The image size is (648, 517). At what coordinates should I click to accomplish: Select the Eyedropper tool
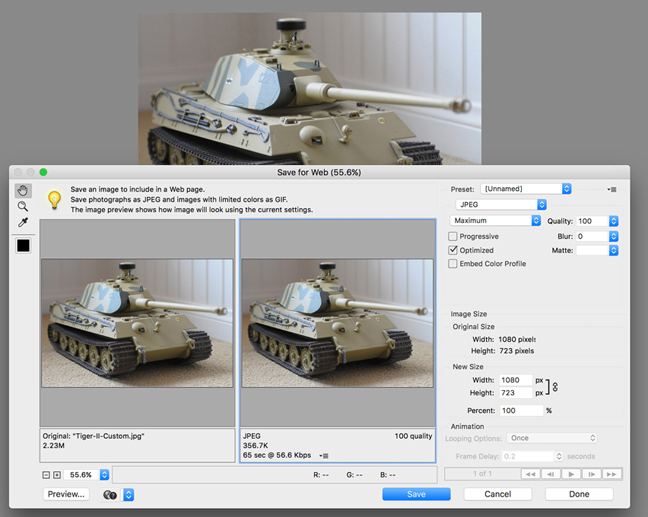pyautogui.click(x=23, y=222)
